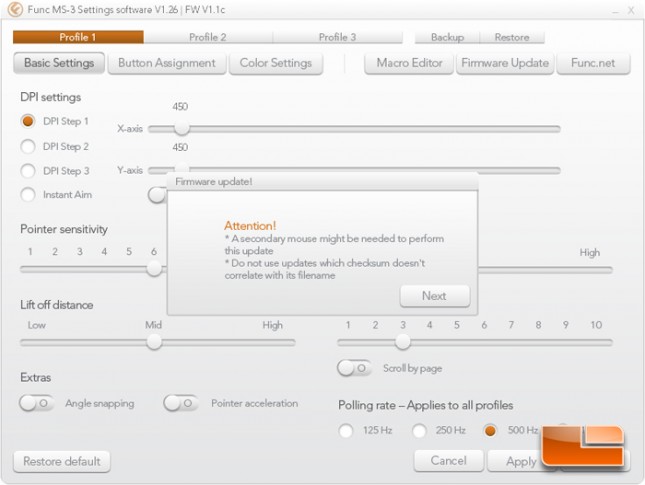Open the Button Assignment tab
The image size is (645, 485).
point(167,63)
